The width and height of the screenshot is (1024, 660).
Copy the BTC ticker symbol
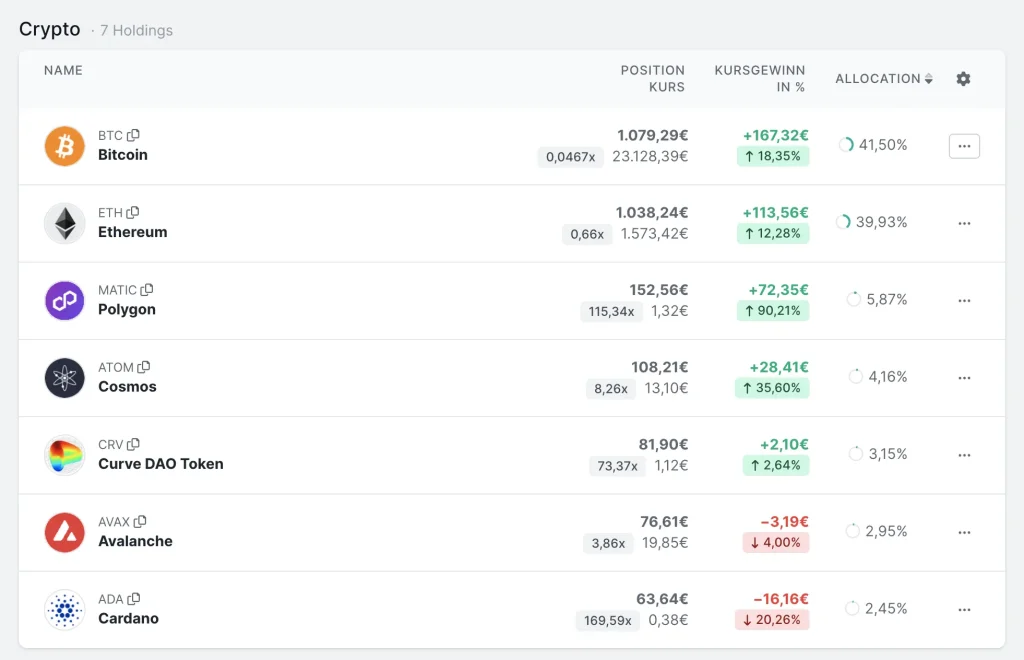pyautogui.click(x=134, y=135)
